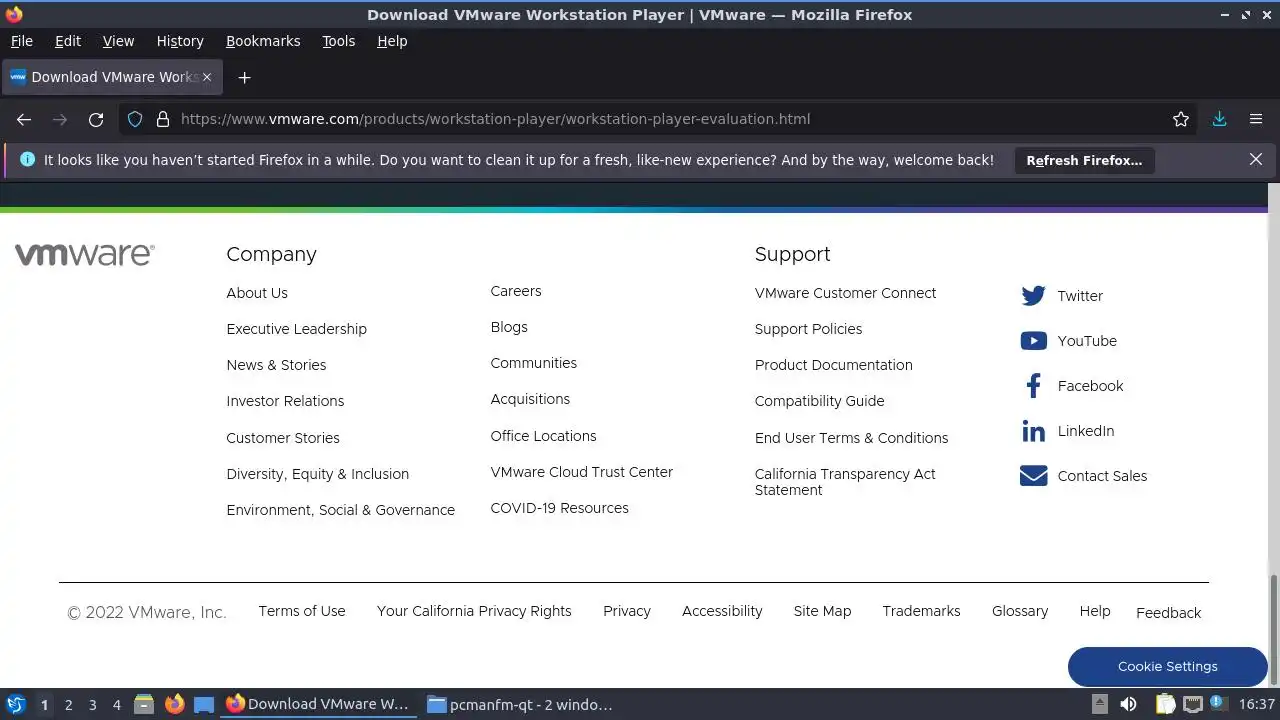Open the Accessibility footer link
The width and height of the screenshot is (1280, 720).
[x=722, y=611]
